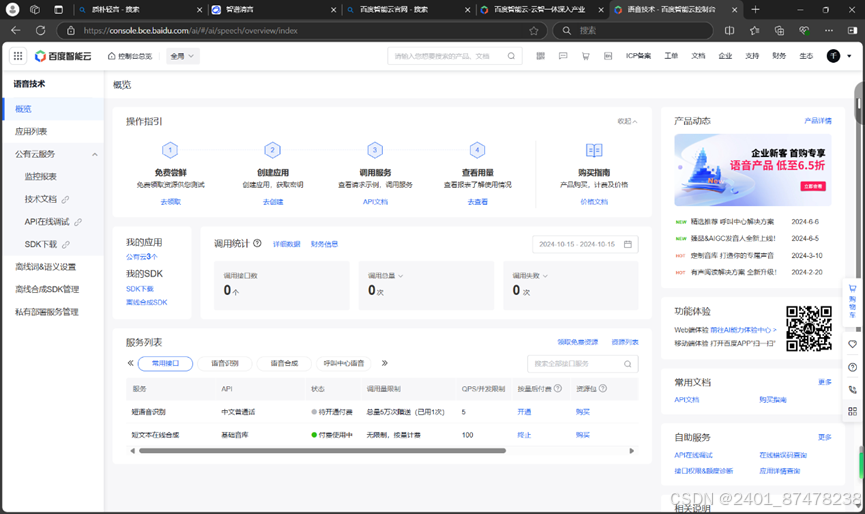Click the floating four-squares grid icon
Image resolution: width=865 pixels, height=514 pixels.
[x=852, y=411]
